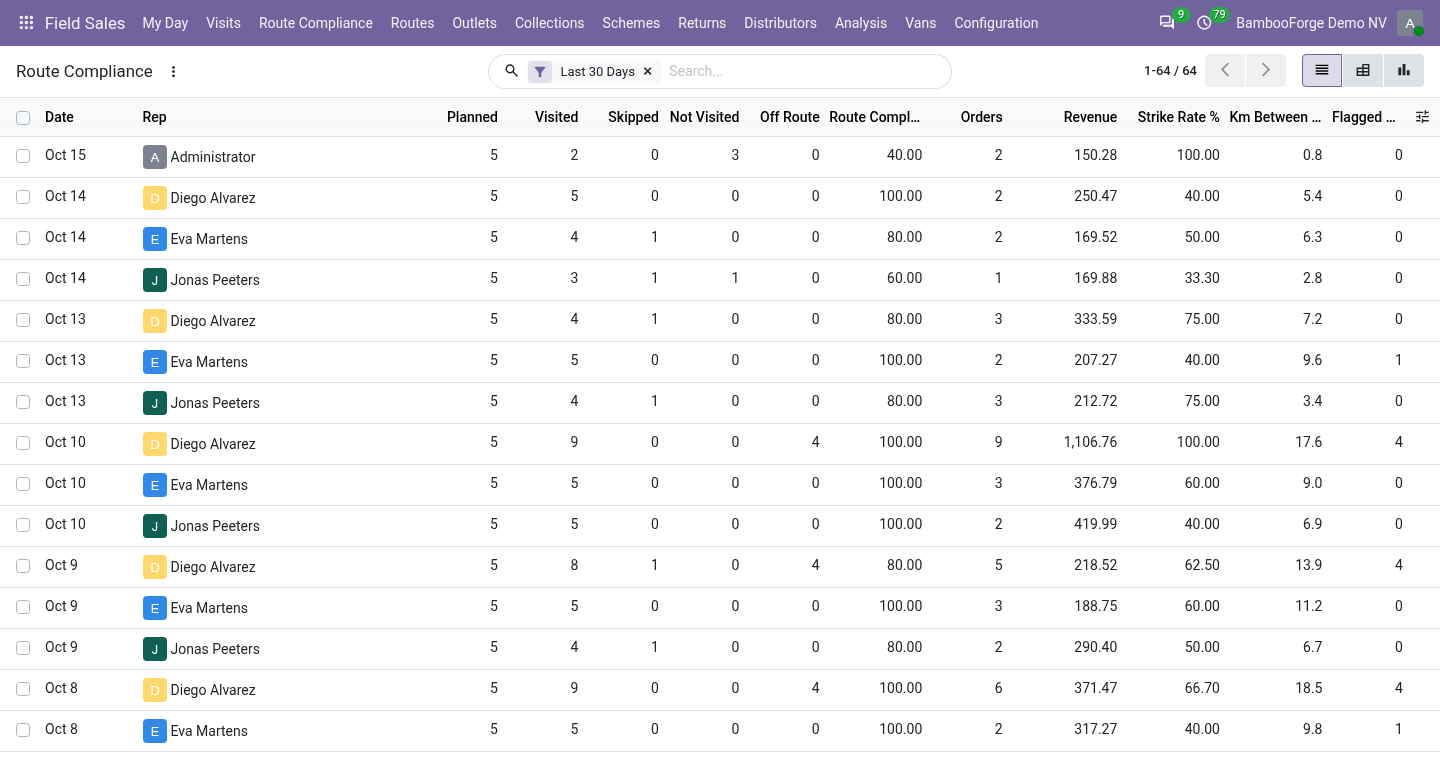Select the Oct 15 Administrator row checkbox

point(23,156)
